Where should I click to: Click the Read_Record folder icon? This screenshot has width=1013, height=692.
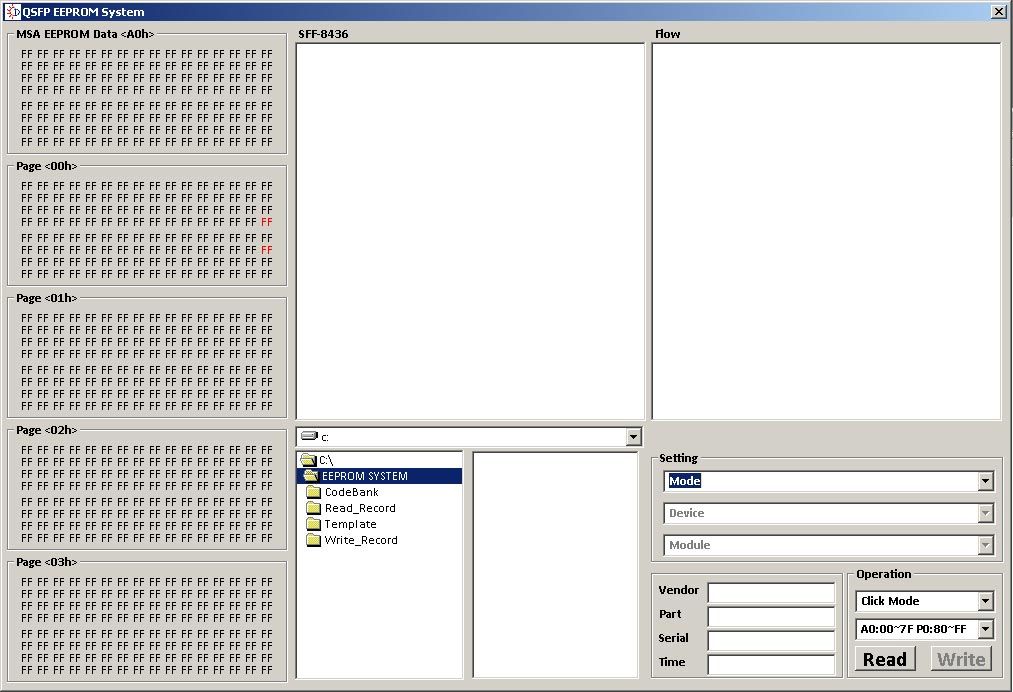point(311,507)
